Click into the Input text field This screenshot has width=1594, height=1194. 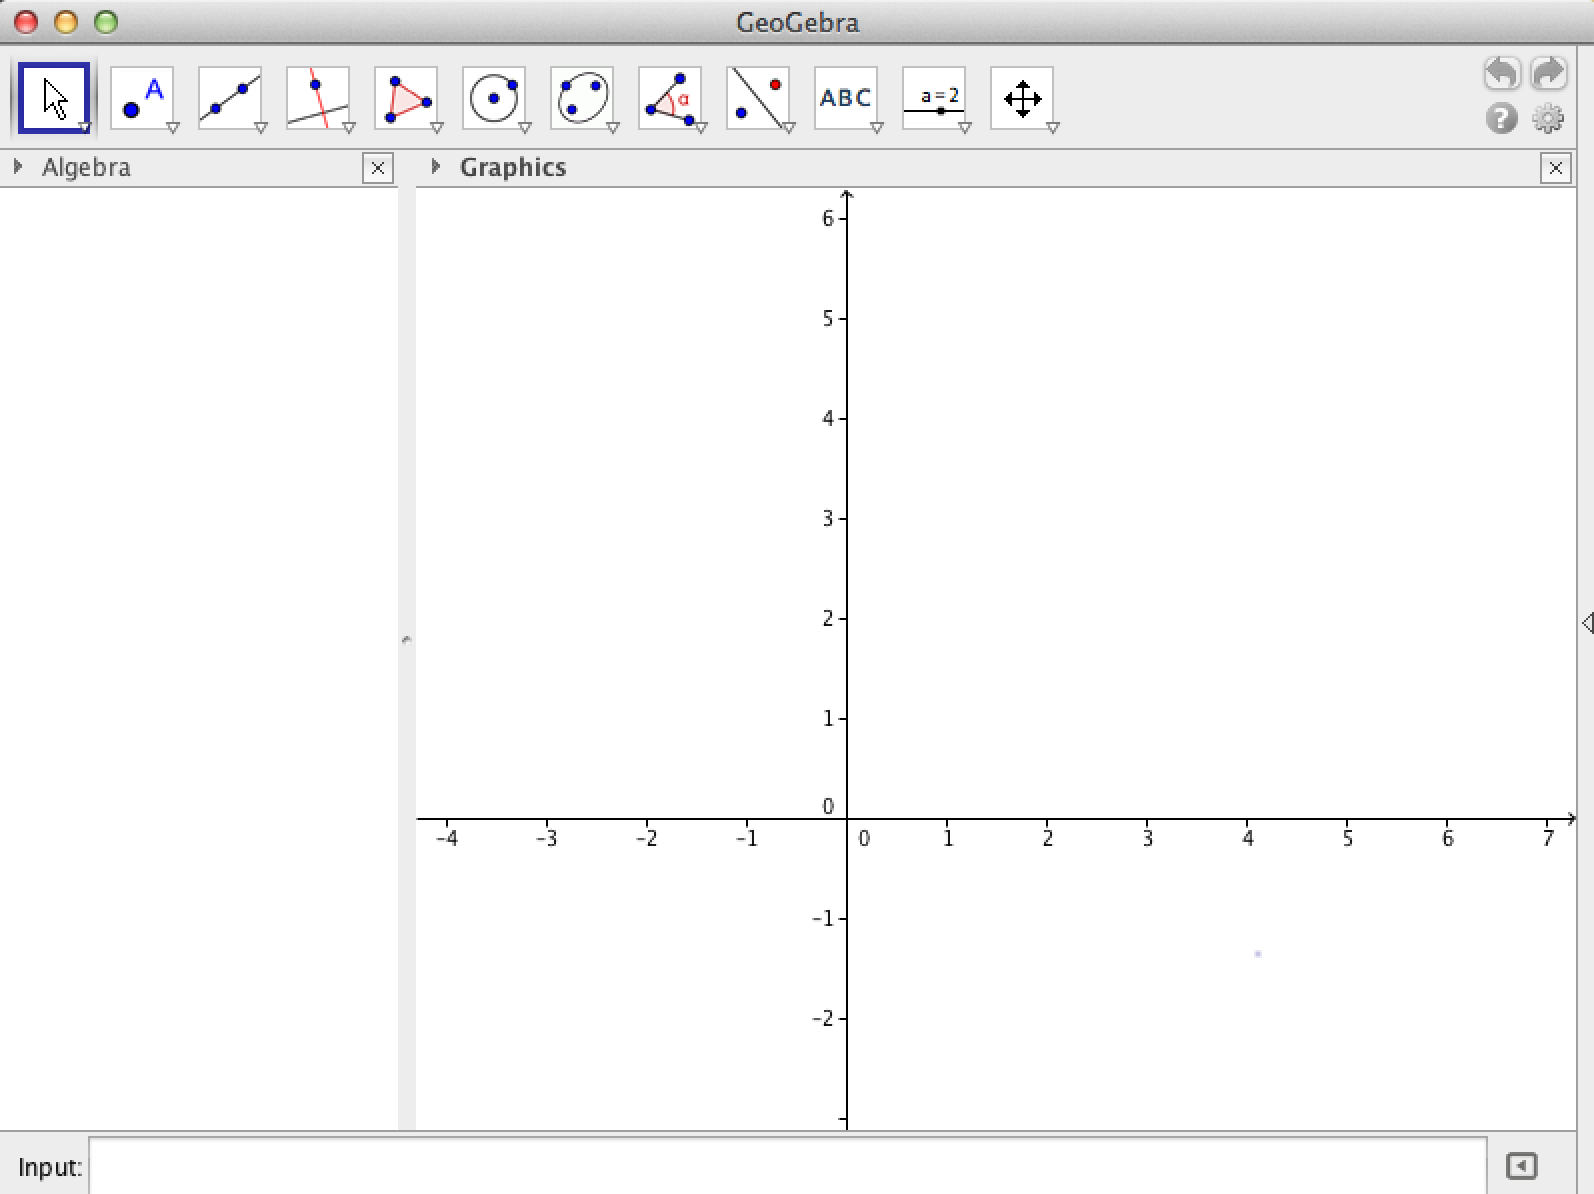(787, 1166)
